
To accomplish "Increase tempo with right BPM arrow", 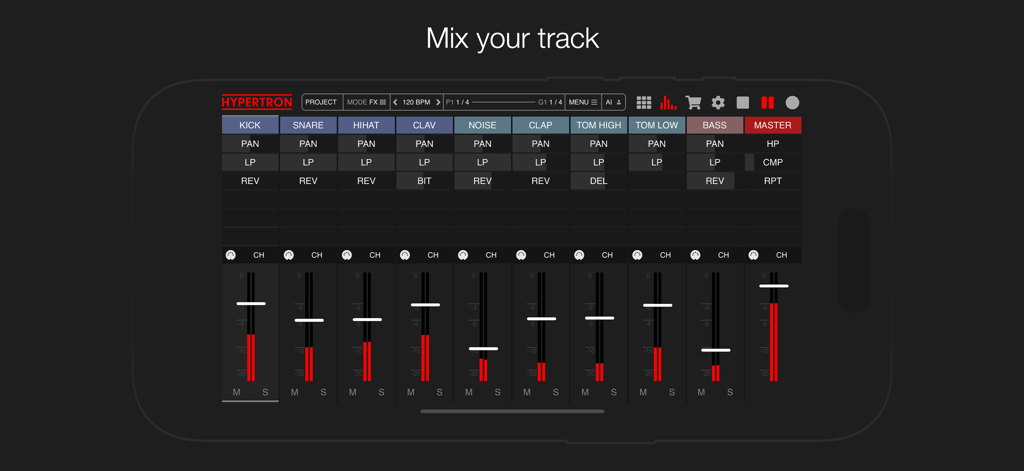I will 438,103.
